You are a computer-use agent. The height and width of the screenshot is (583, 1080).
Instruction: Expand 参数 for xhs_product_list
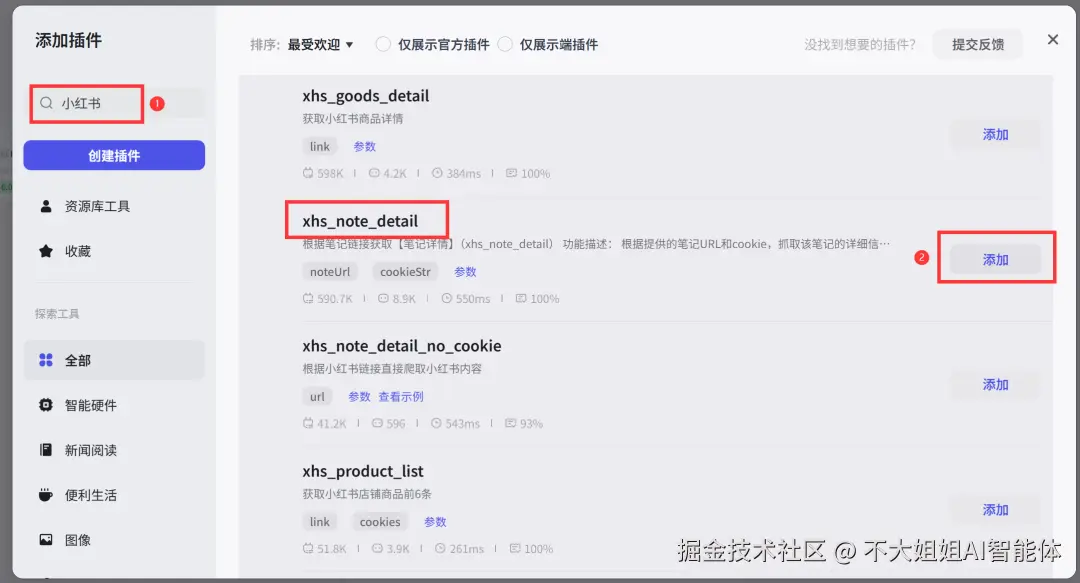point(435,522)
